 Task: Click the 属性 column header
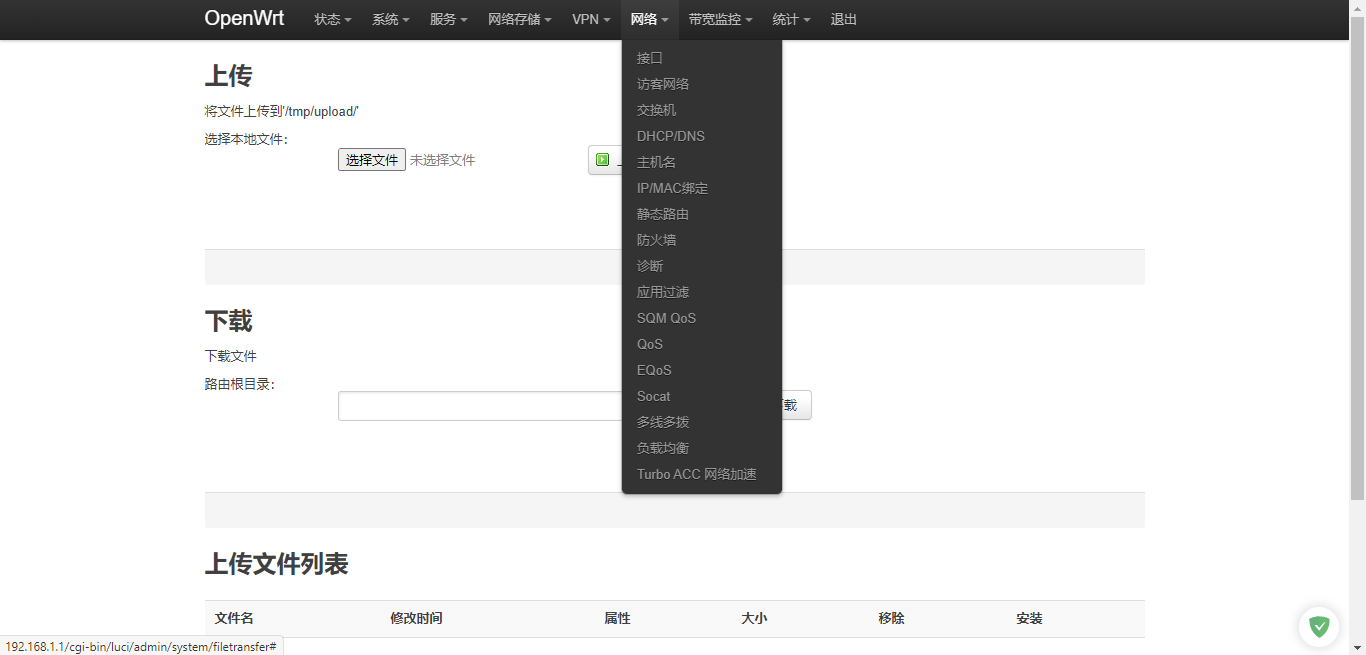pyautogui.click(x=617, y=618)
